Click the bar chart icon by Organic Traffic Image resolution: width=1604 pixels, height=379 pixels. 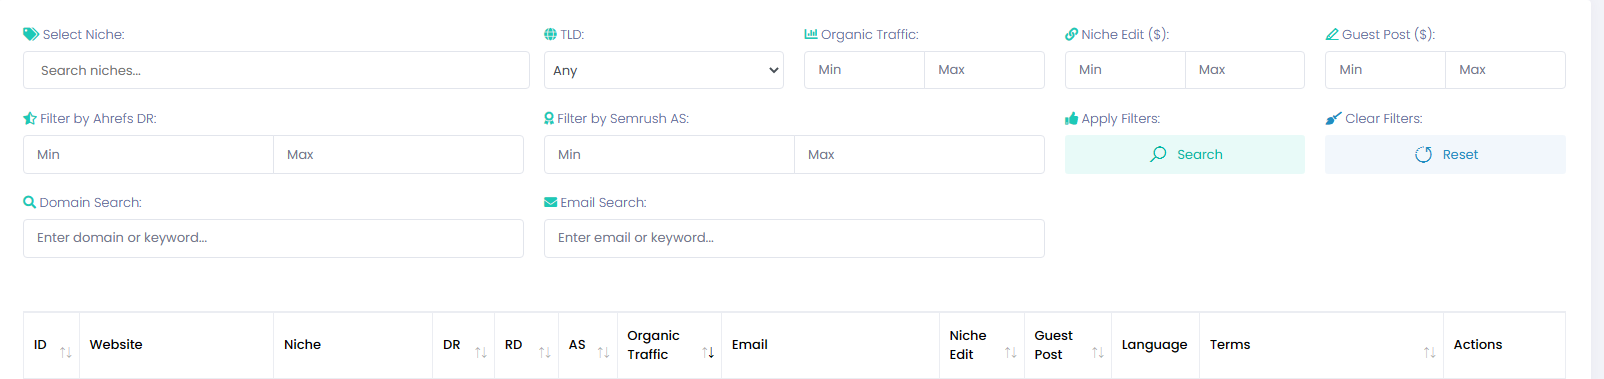click(x=811, y=34)
